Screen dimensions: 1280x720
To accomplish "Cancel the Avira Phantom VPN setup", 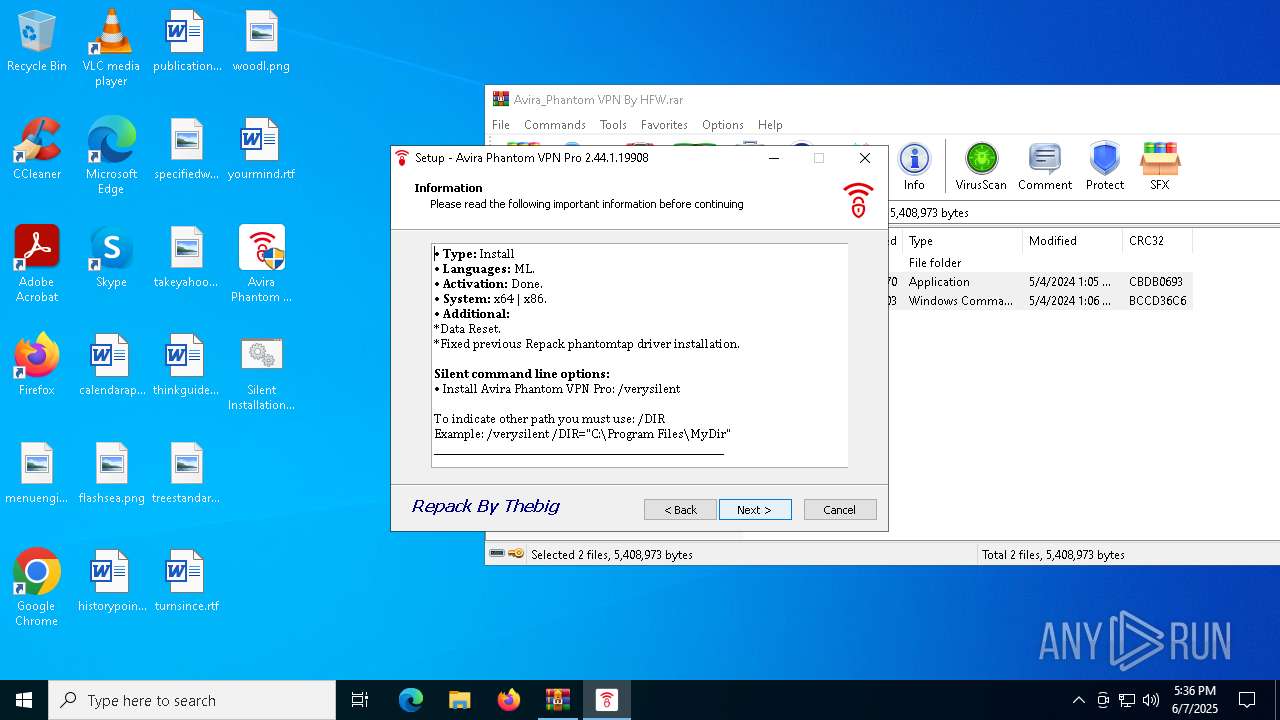I will click(x=840, y=510).
